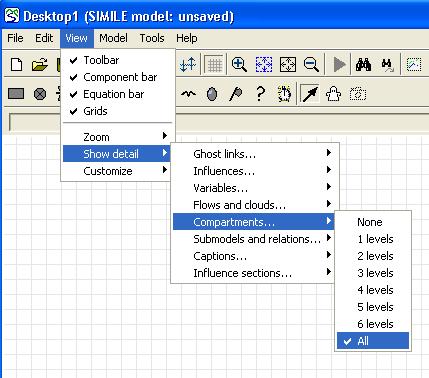The image size is (429, 378).
Task: Select the flag-shaped component tool
Action: [236, 94]
